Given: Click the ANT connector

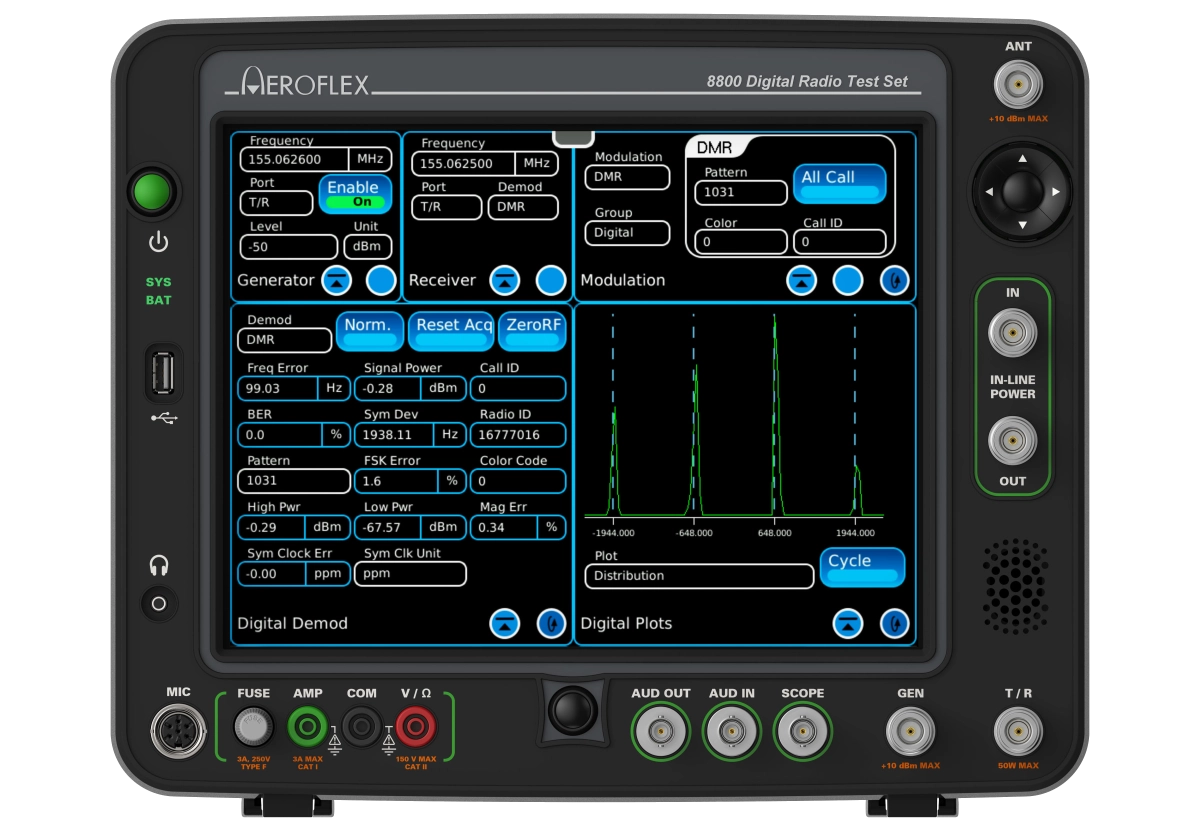Looking at the screenshot, I should click(x=1018, y=85).
